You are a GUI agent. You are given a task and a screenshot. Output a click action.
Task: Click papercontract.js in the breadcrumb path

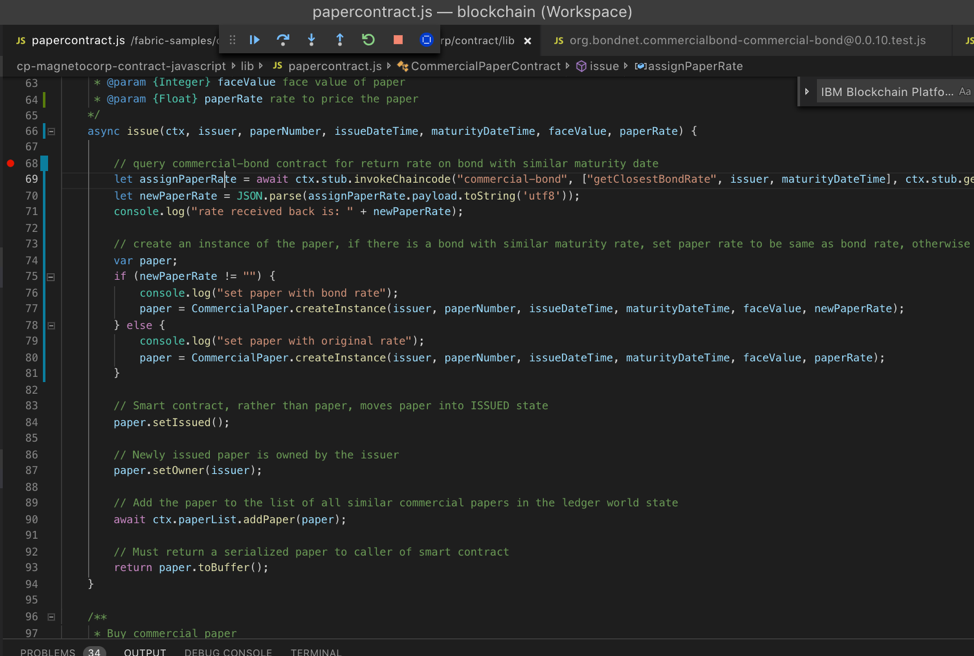(x=335, y=66)
